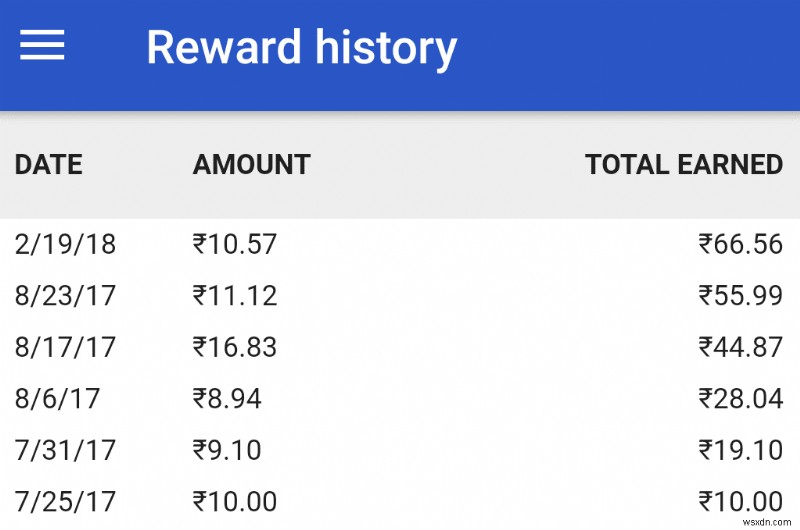The width and height of the screenshot is (800, 530).
Task: Open the 7/25/17 reward entry
Action: (65, 502)
